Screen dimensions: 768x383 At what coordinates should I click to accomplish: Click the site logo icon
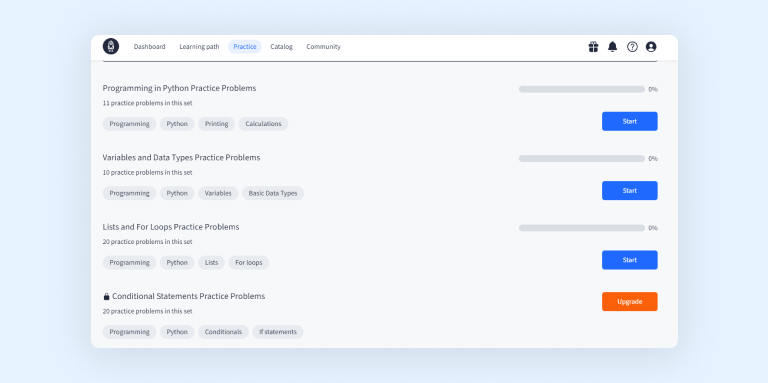pos(111,47)
